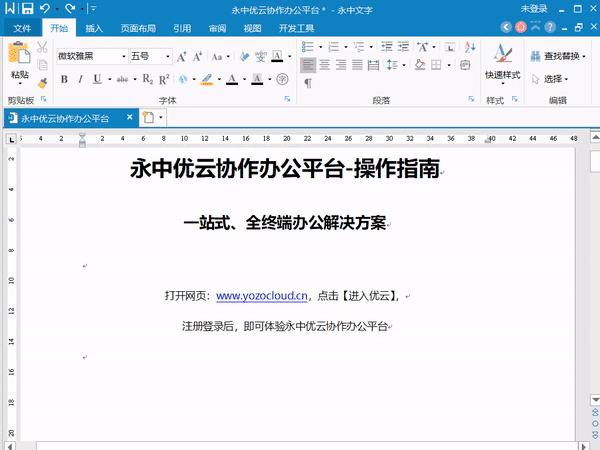This screenshot has width=600, height=450.
Task: Open the font size dropdown (五号)
Action: [x=168, y=57]
